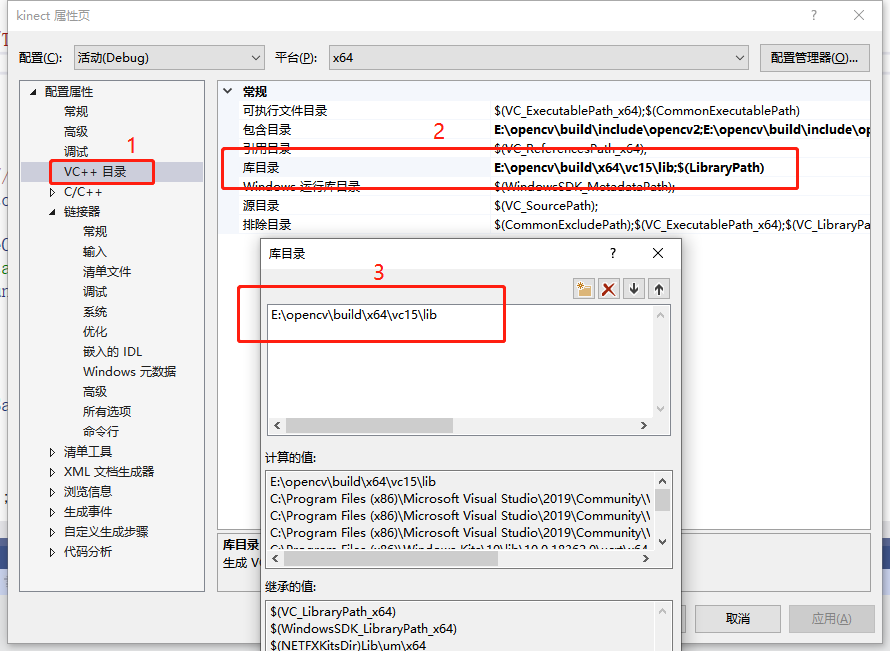Select 清单文件 under 链接器
This screenshot has width=890, height=651.
click(107, 272)
